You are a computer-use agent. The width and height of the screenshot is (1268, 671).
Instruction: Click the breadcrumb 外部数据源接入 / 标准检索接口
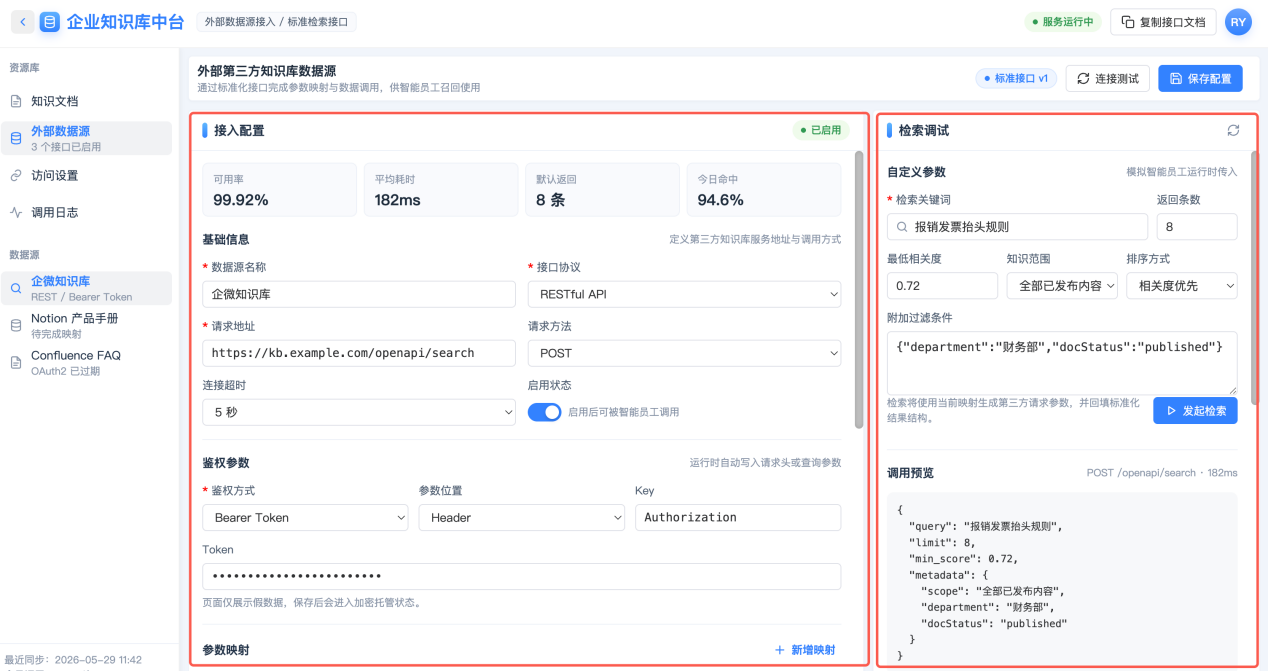277,22
